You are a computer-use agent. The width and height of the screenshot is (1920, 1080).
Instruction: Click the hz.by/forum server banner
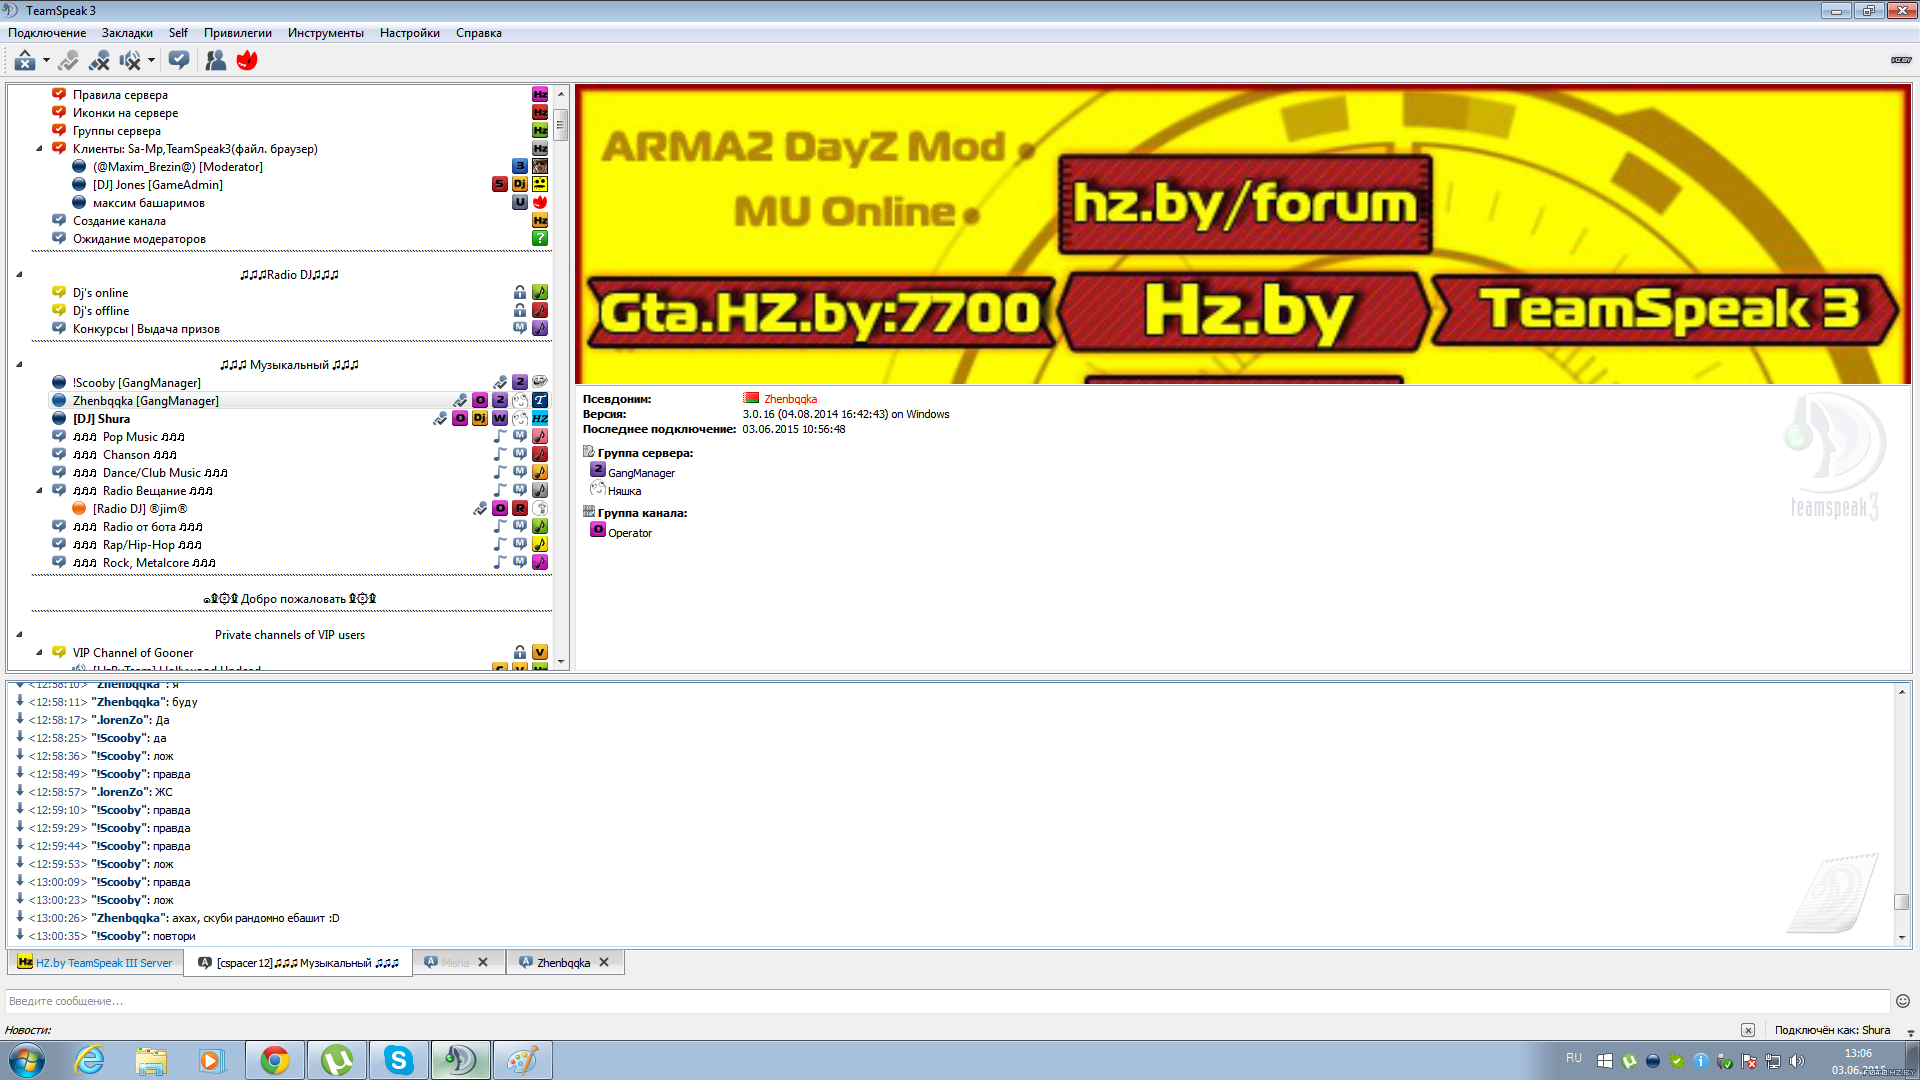point(1243,235)
